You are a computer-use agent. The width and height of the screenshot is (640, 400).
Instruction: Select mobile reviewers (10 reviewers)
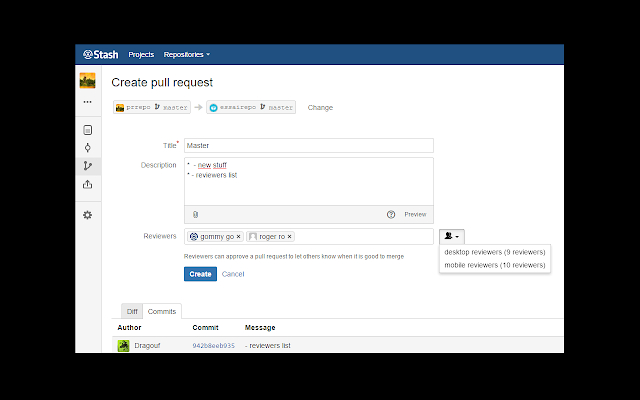(x=495, y=265)
